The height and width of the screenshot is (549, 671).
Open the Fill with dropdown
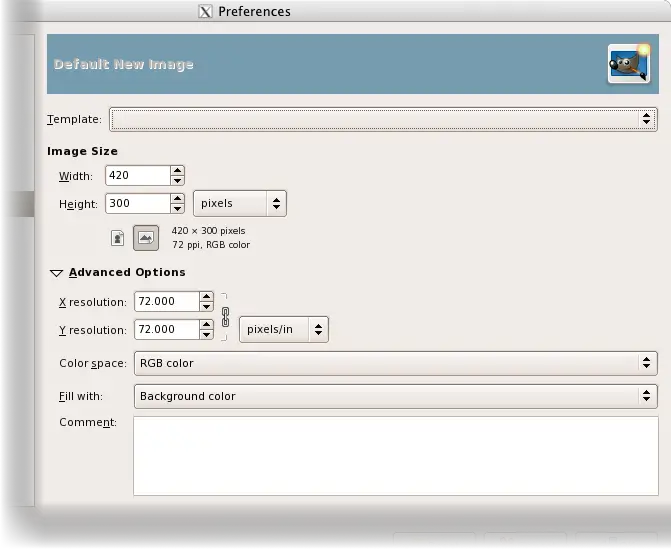pos(395,396)
